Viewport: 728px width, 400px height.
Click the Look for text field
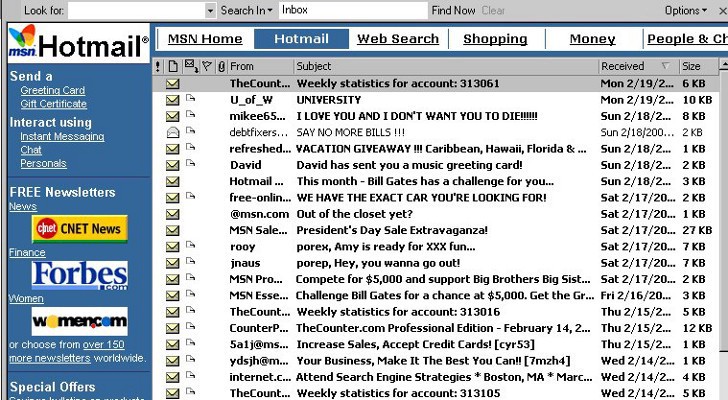136,11
